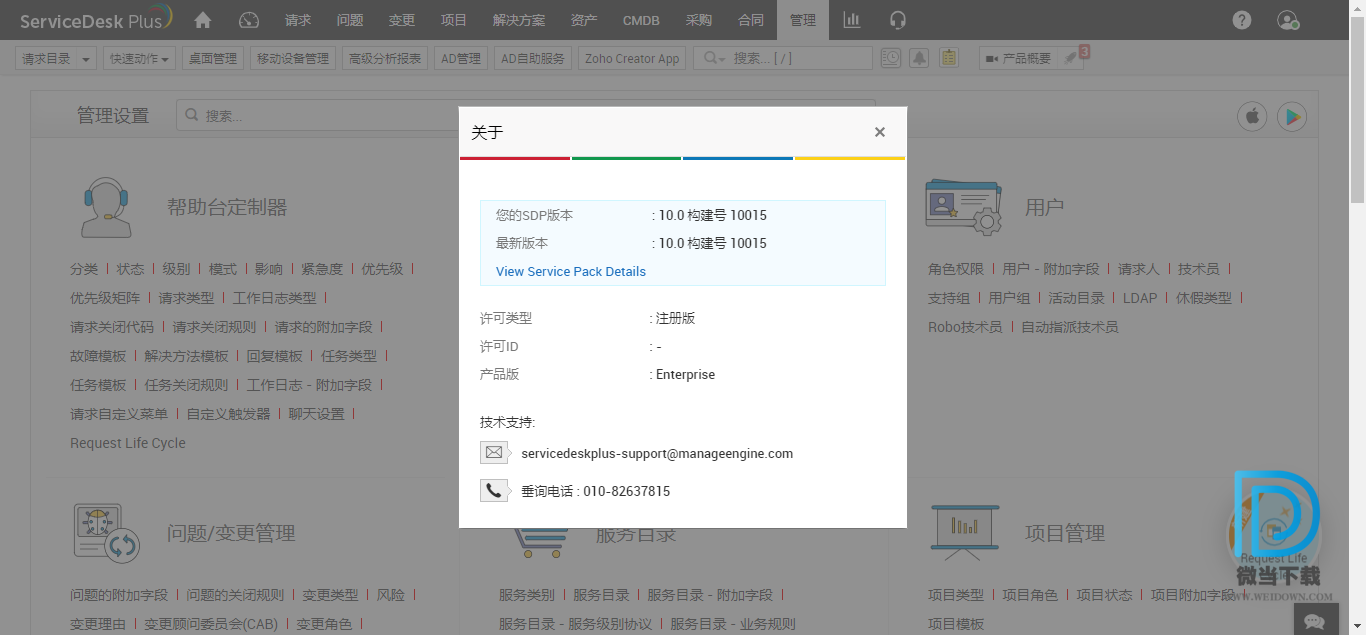Open the reports bar chart icon
Viewport: 1366px width, 635px height.
[x=852, y=20]
